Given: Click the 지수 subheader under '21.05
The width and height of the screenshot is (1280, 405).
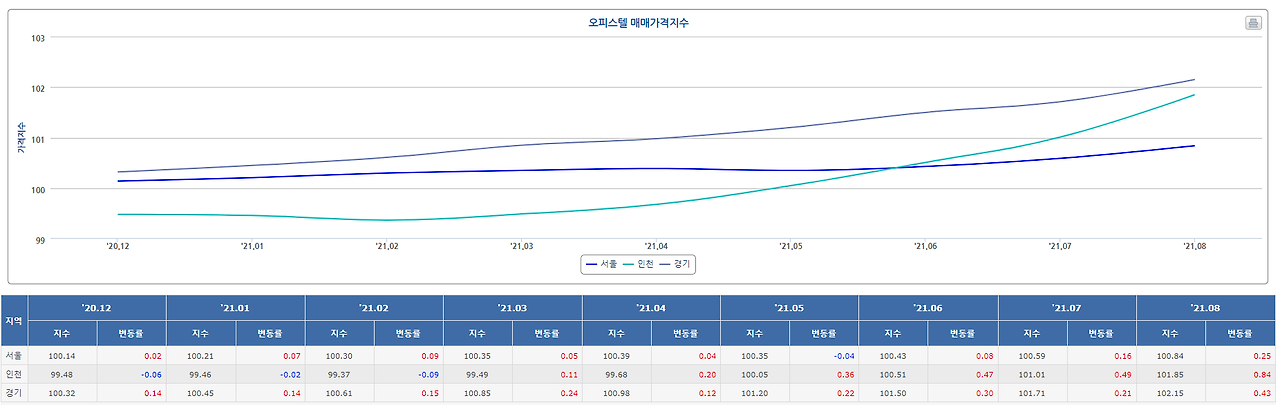Looking at the screenshot, I should click(x=755, y=333).
